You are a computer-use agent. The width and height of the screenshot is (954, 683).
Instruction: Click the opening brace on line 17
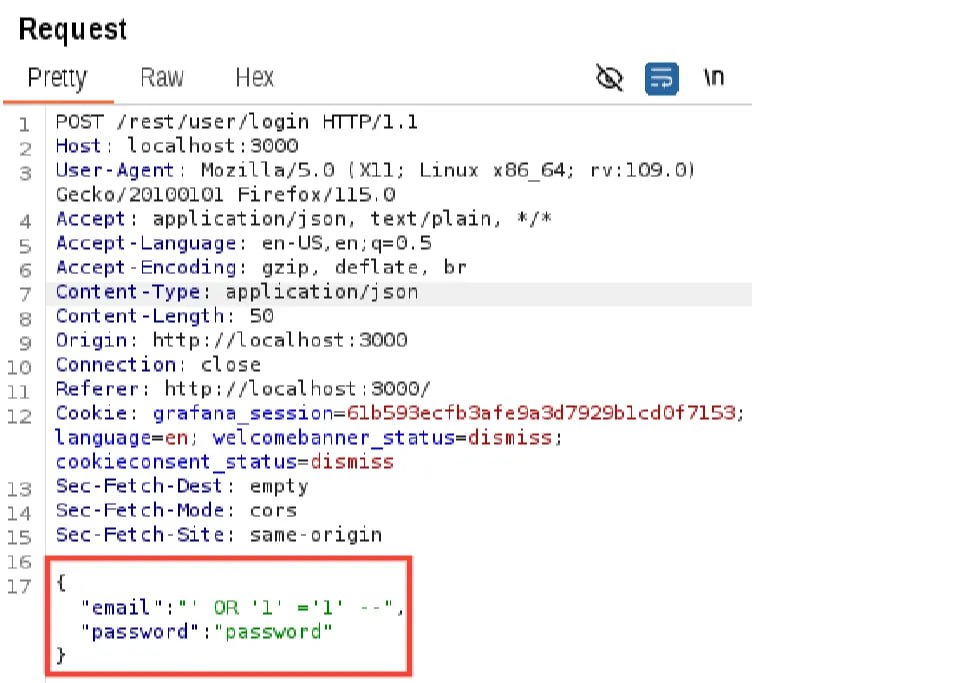[x=61, y=583]
